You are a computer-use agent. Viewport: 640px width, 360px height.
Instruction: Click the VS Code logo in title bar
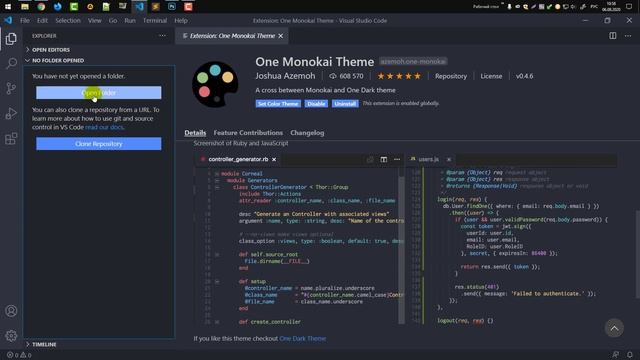[8, 20]
